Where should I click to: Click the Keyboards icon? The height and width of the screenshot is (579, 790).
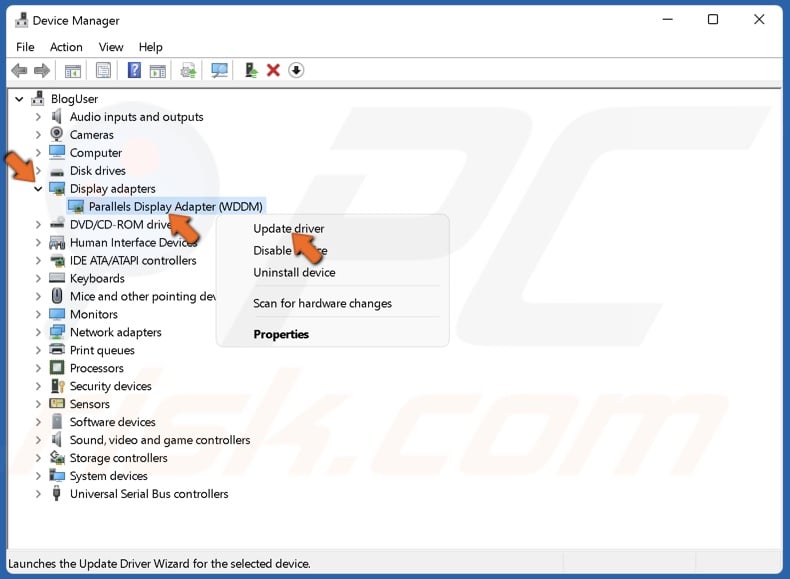pyautogui.click(x=57, y=278)
